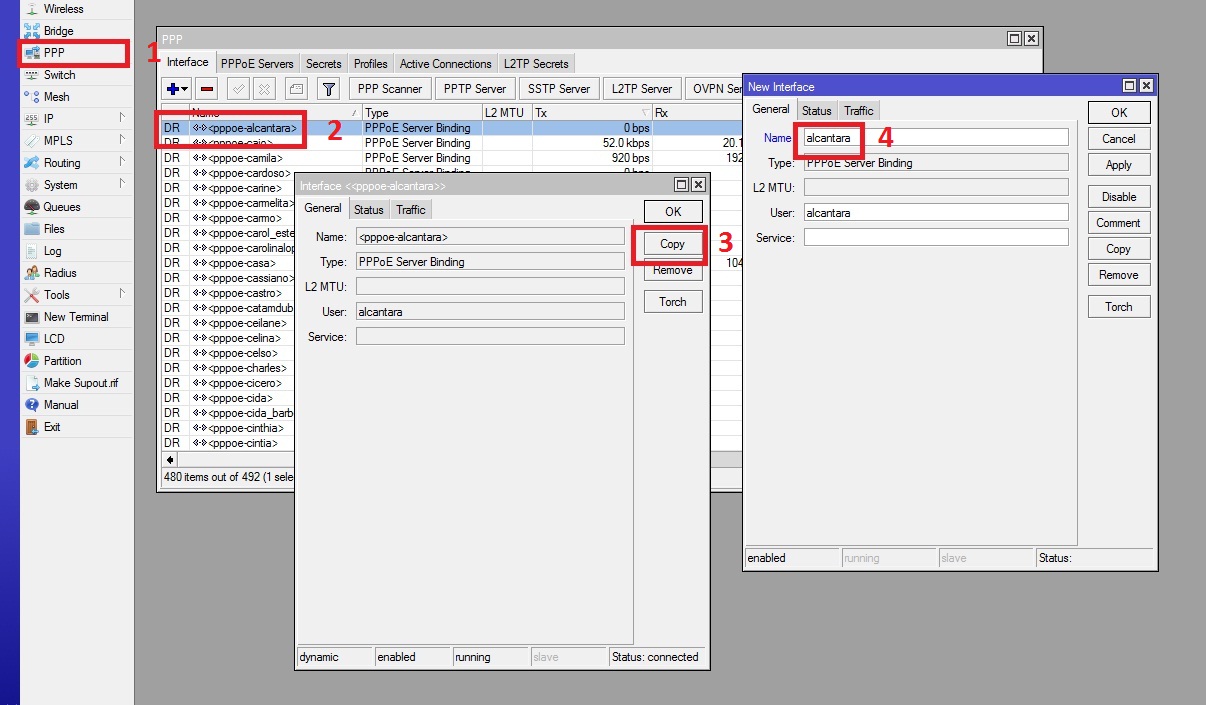Switch to PPPoE Servers tab
Image resolution: width=1206 pixels, height=705 pixels.
[257, 64]
